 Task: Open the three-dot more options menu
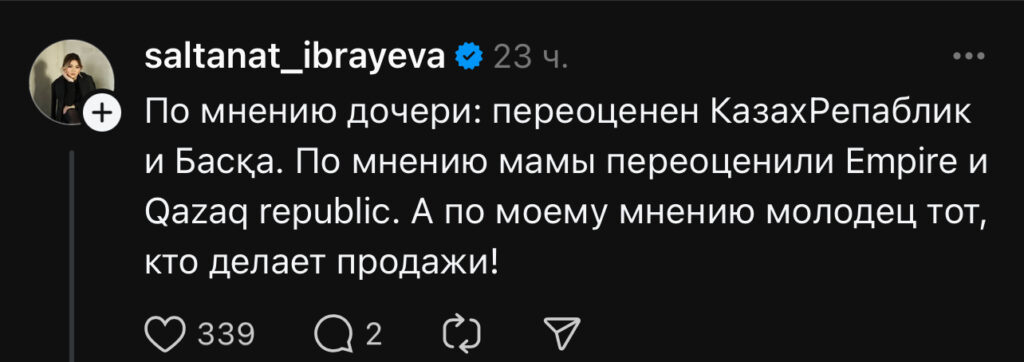968,57
